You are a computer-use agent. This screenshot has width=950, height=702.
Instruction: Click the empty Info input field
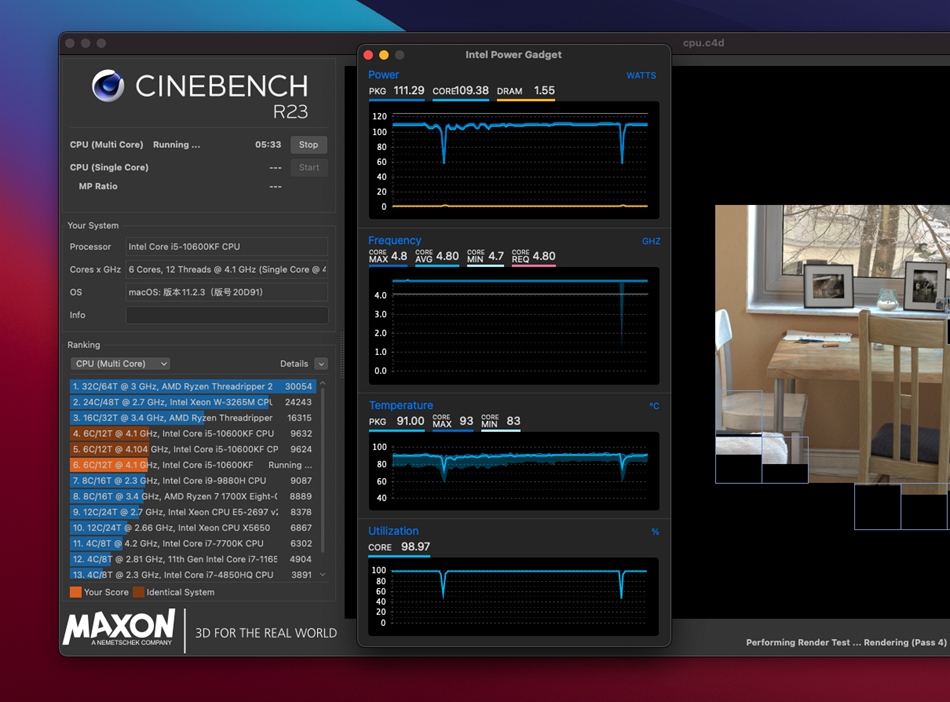coord(227,315)
